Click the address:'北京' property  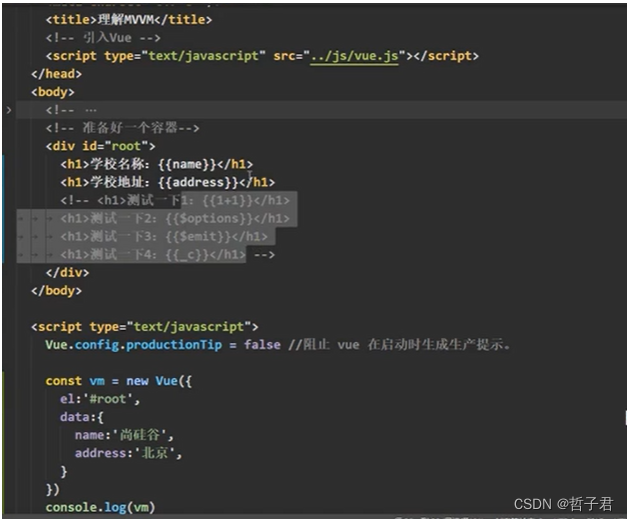128,453
